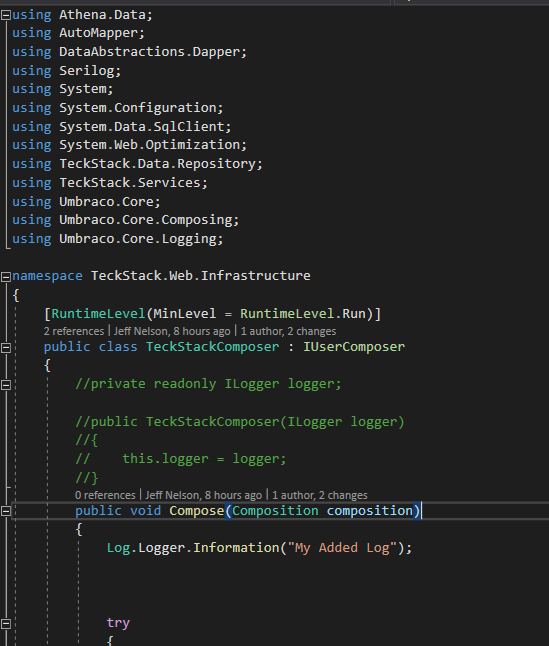The width and height of the screenshot is (549, 646).
Task: Click commented constructor 'TeckStackComposer(ILogger logger)'
Action: 275,422
